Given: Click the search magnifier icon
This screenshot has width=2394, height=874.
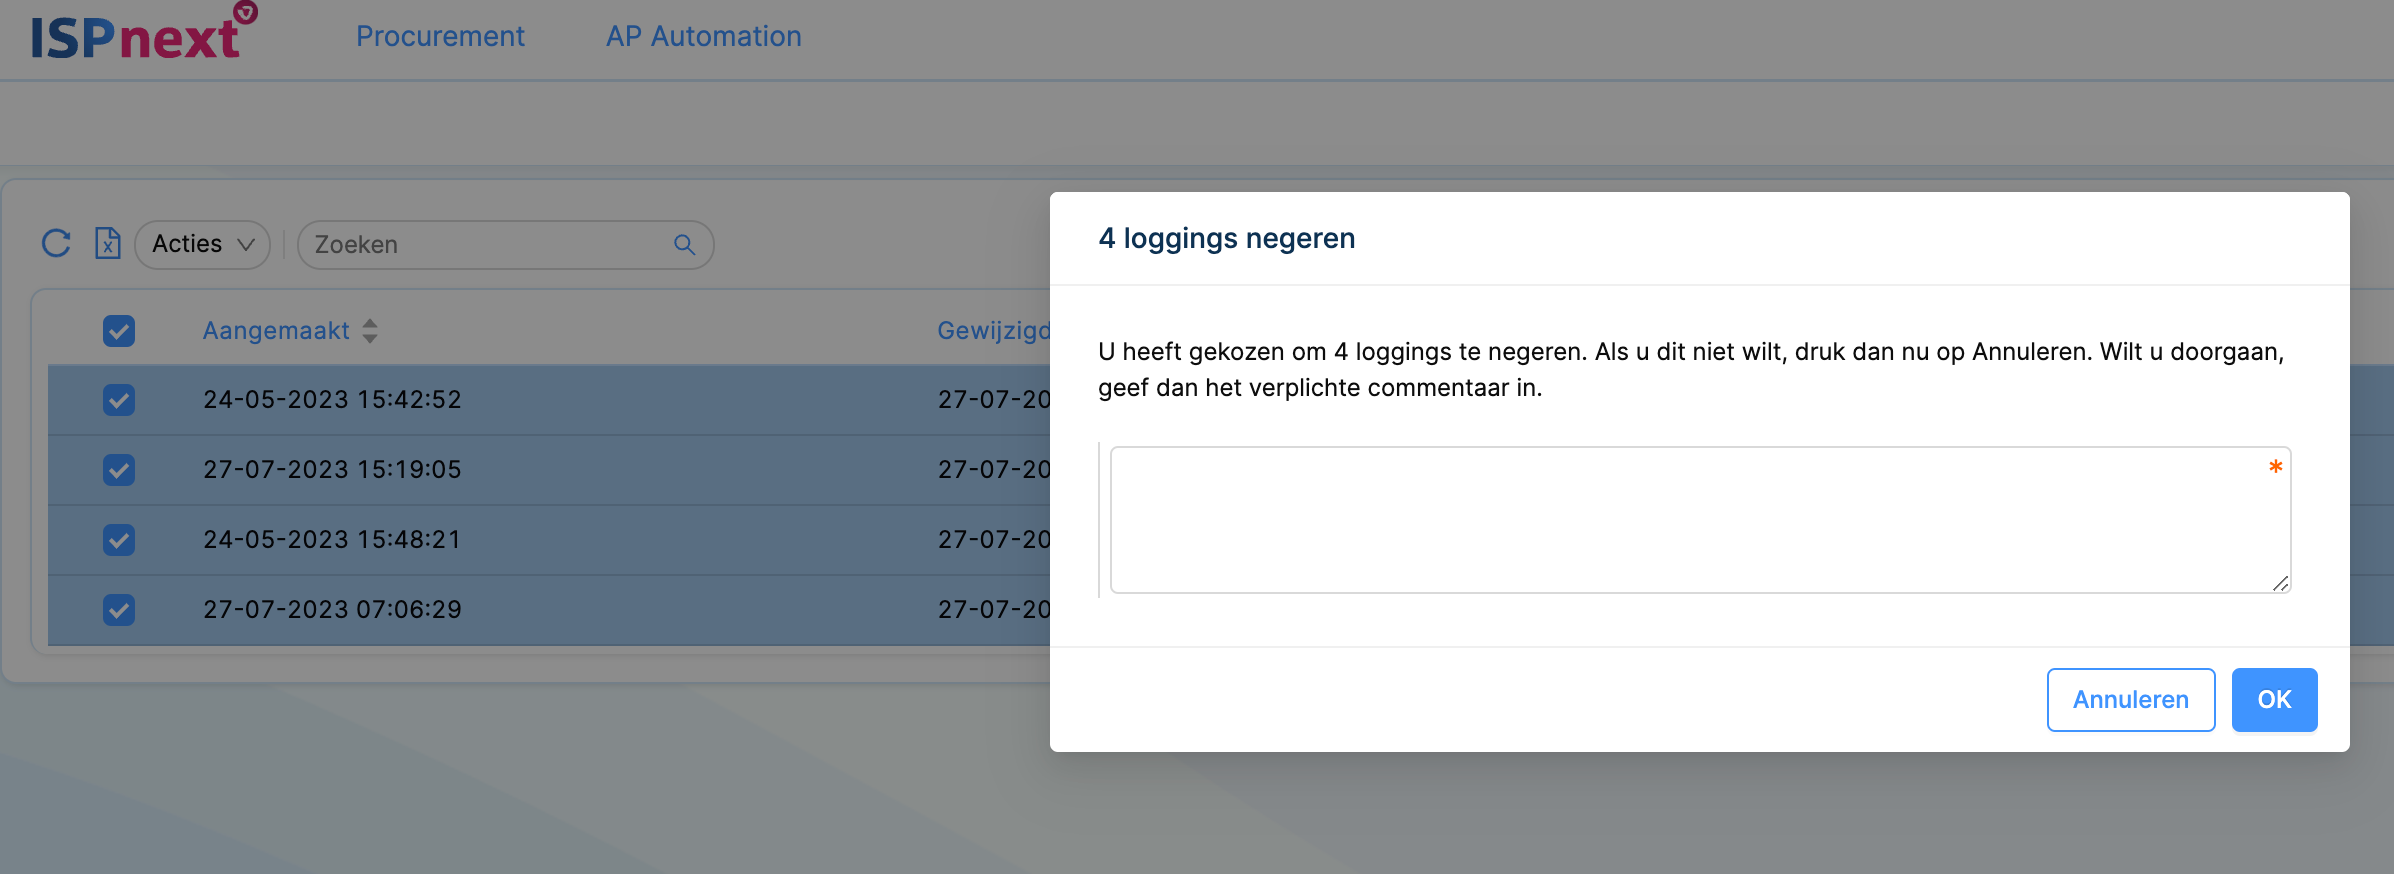Looking at the screenshot, I should pyautogui.click(x=684, y=245).
